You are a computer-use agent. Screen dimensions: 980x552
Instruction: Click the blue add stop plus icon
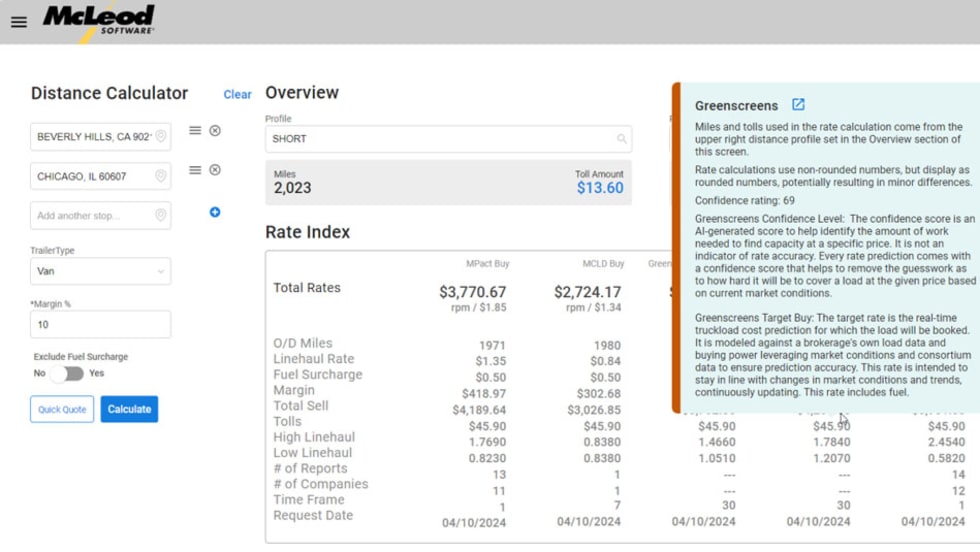[215, 212]
